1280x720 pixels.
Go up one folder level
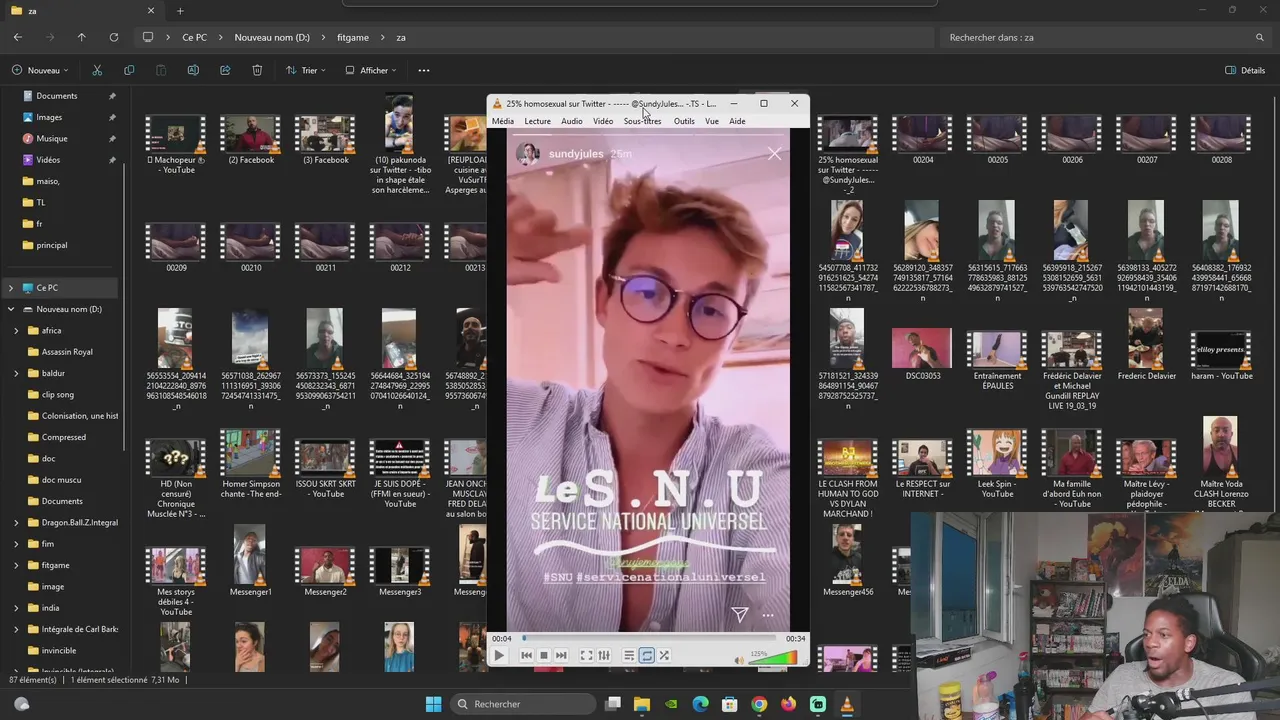click(x=82, y=37)
